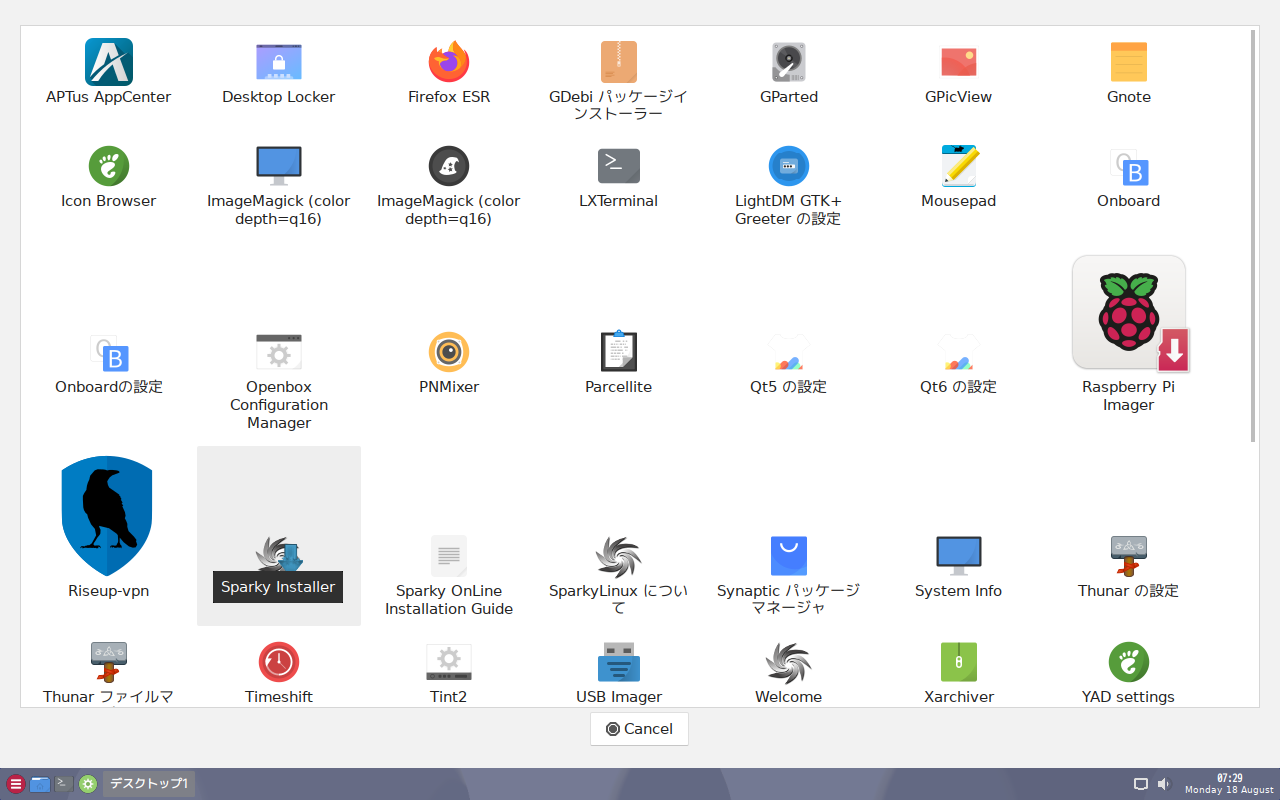Start Firefox ESR browser
This screenshot has height=800, width=1280.
coord(449,71)
